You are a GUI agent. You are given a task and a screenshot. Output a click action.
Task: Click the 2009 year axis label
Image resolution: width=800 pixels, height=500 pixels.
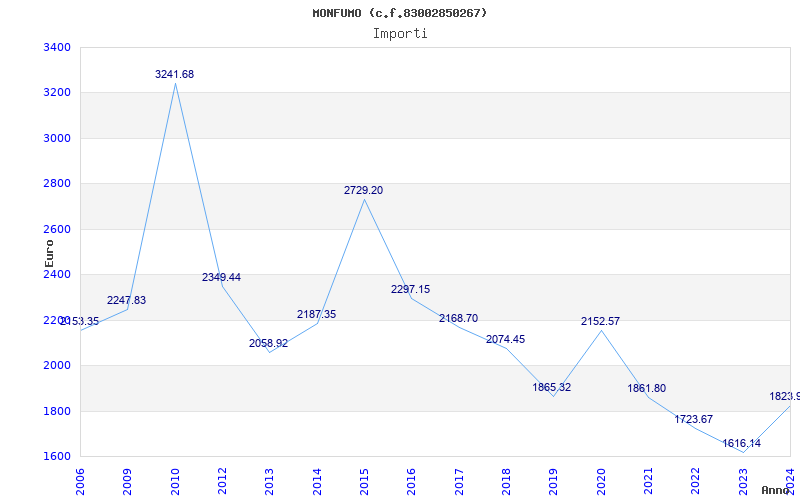[x=128, y=481]
